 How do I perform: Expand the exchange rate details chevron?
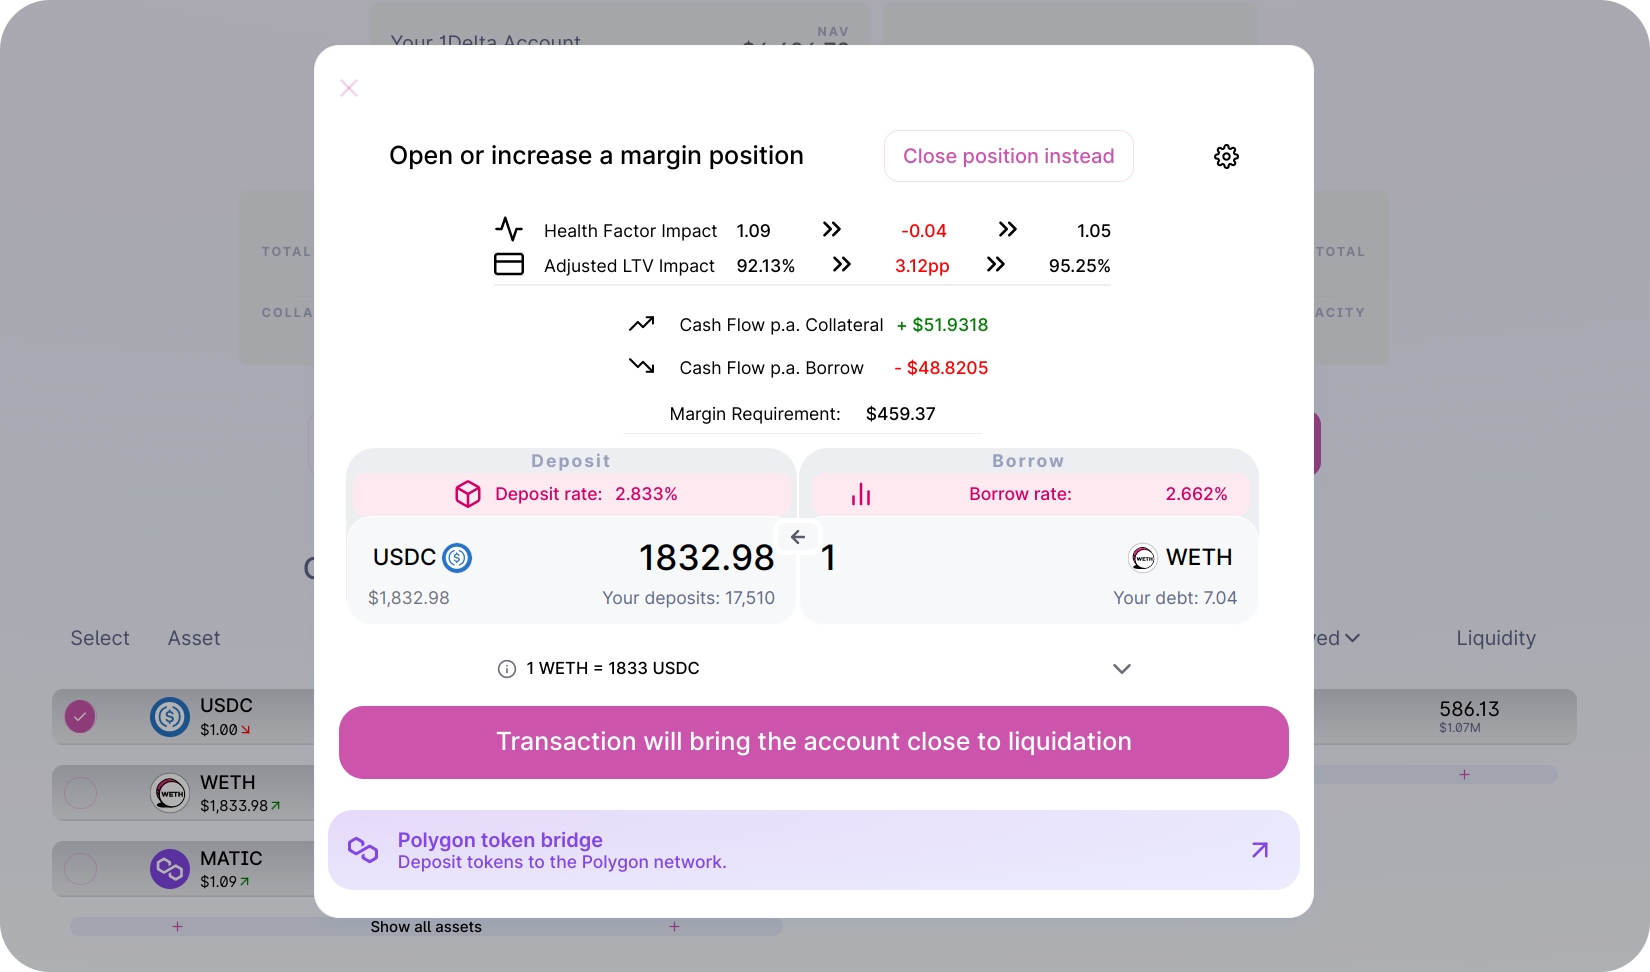coord(1122,669)
